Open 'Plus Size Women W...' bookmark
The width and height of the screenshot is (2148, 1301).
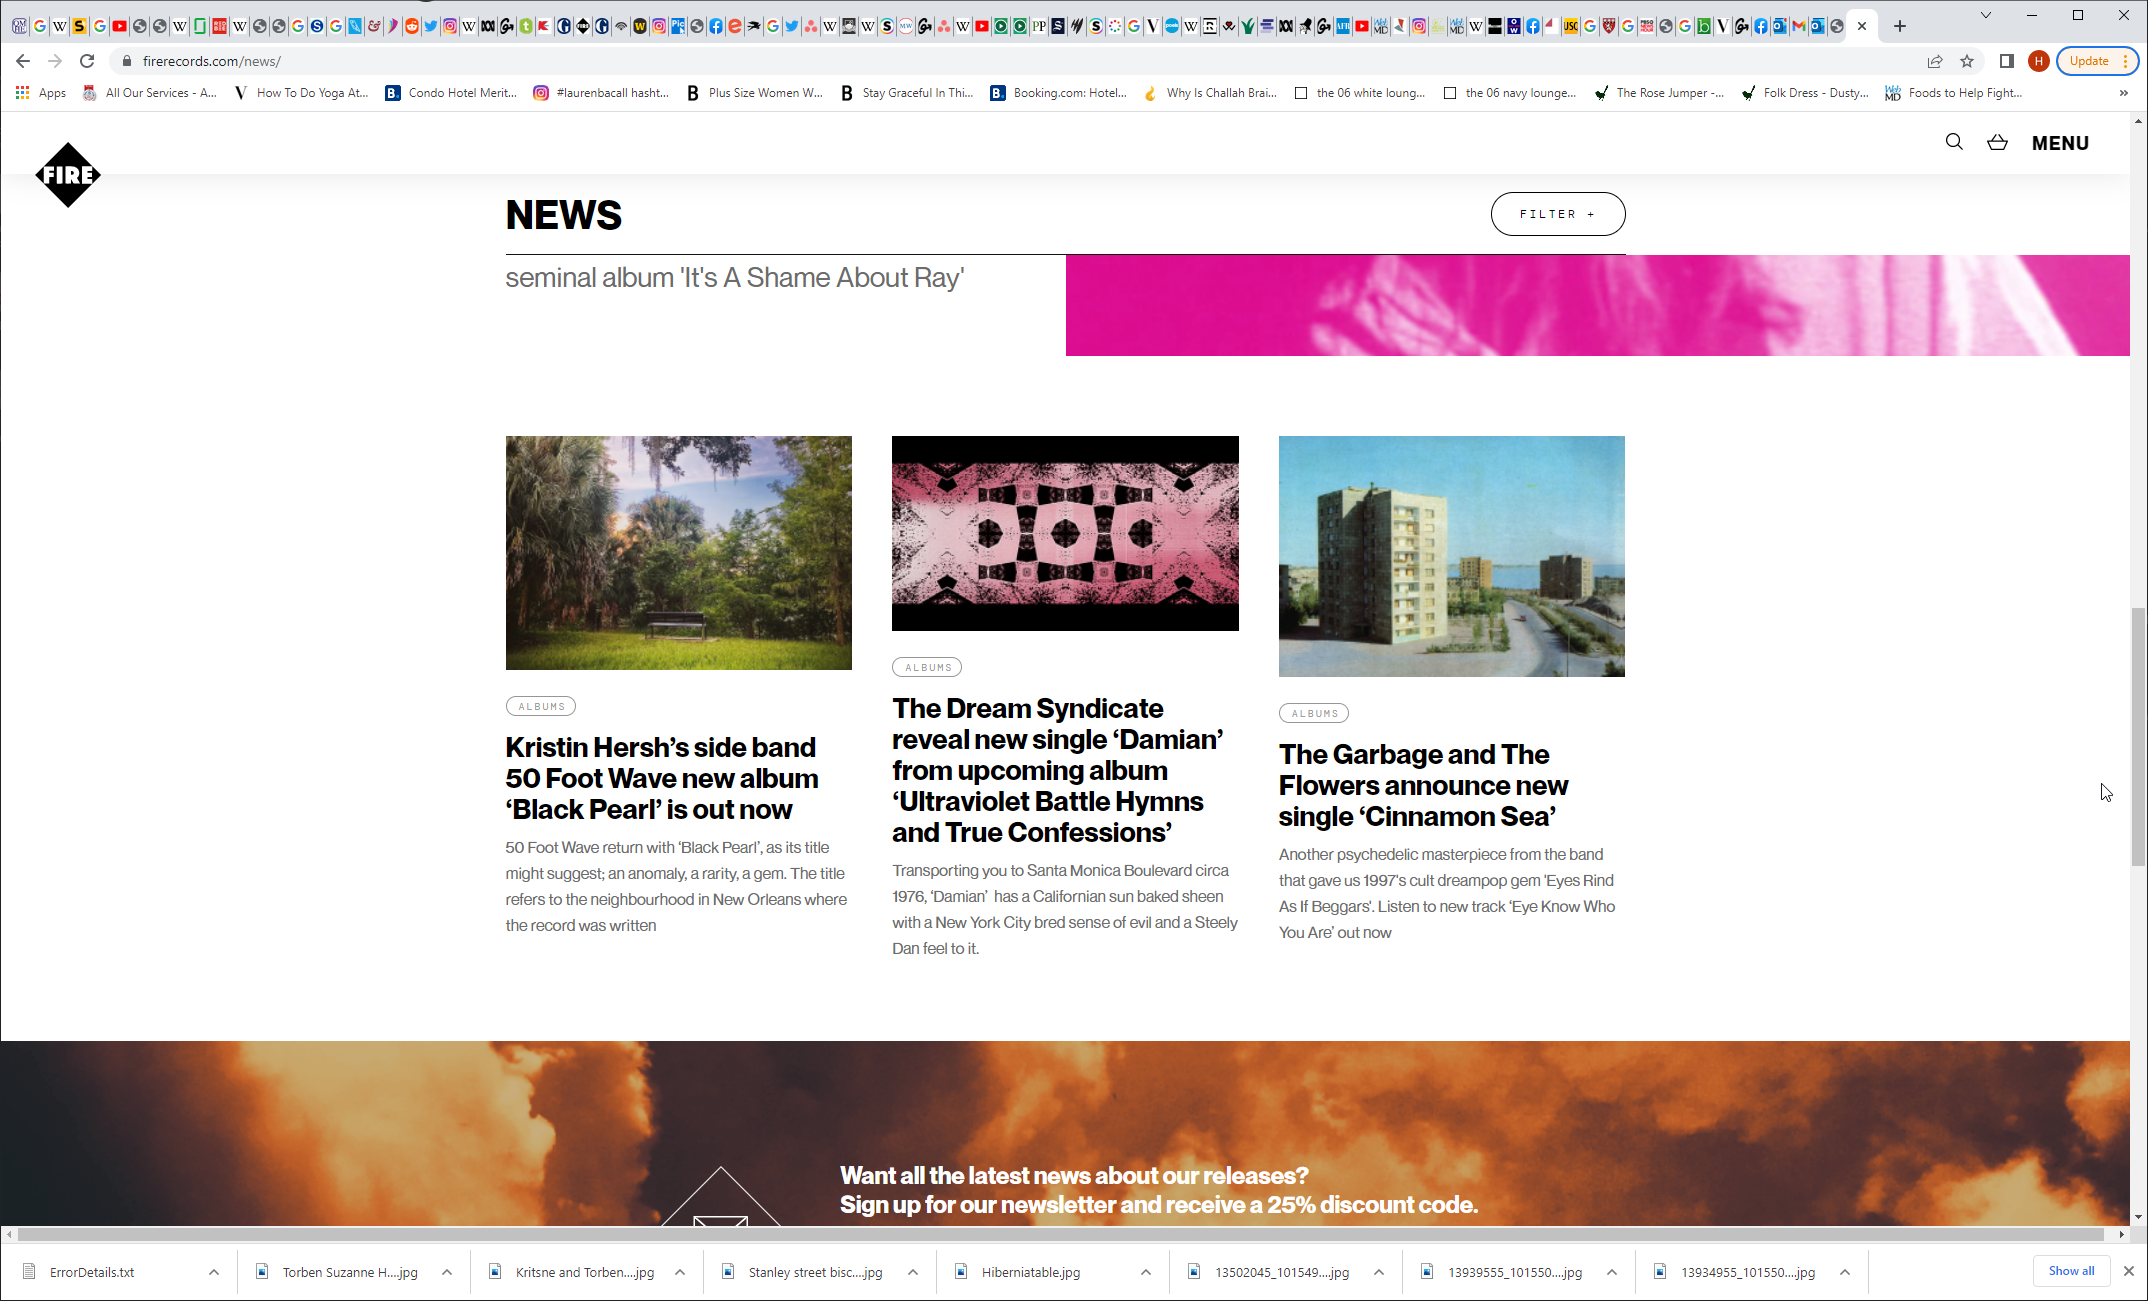754,93
